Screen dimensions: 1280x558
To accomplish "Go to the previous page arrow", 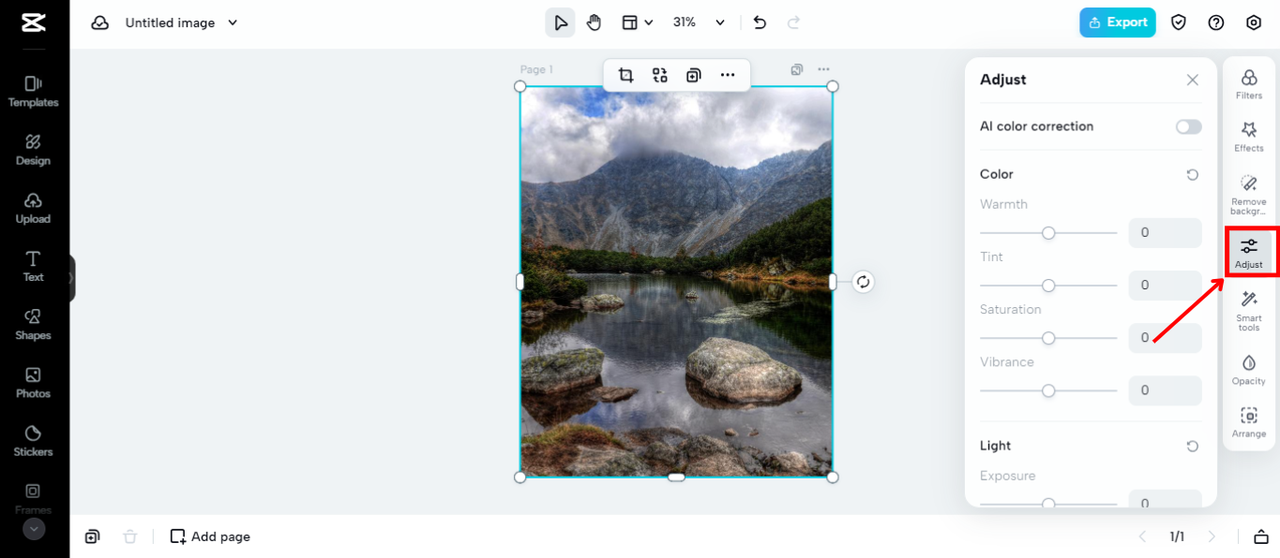I will click(1143, 537).
